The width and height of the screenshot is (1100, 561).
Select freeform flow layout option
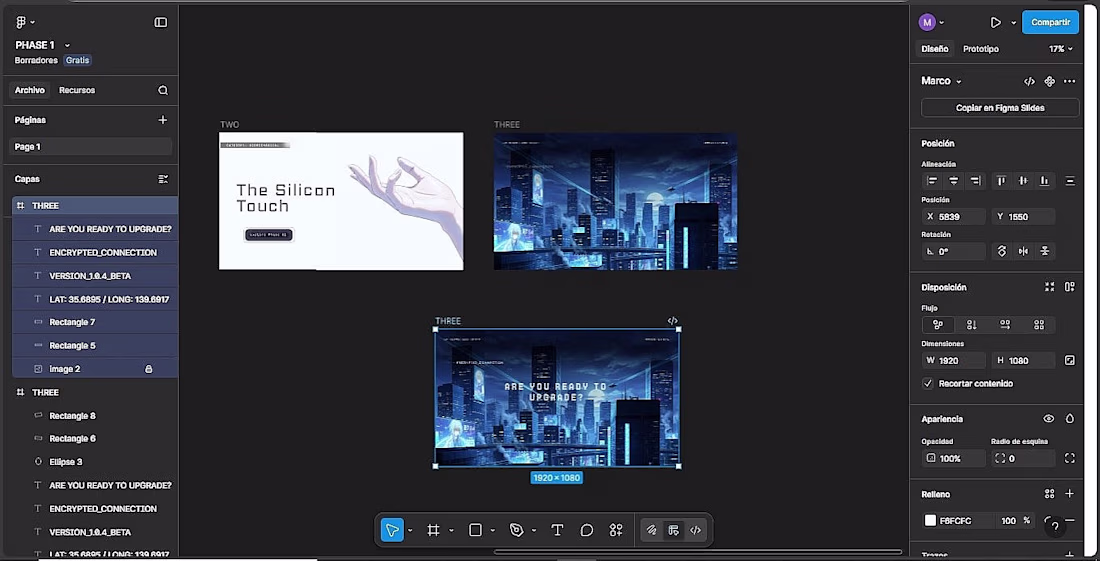click(938, 325)
